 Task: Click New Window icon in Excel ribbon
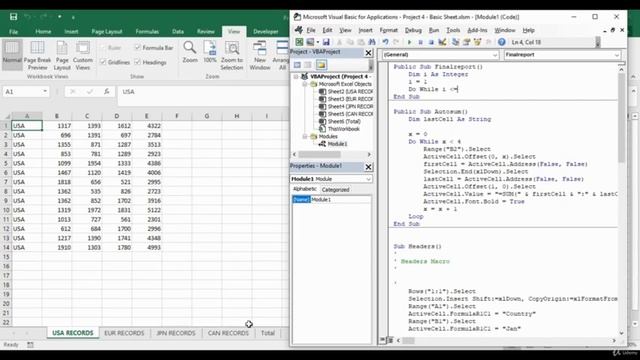click(260, 56)
